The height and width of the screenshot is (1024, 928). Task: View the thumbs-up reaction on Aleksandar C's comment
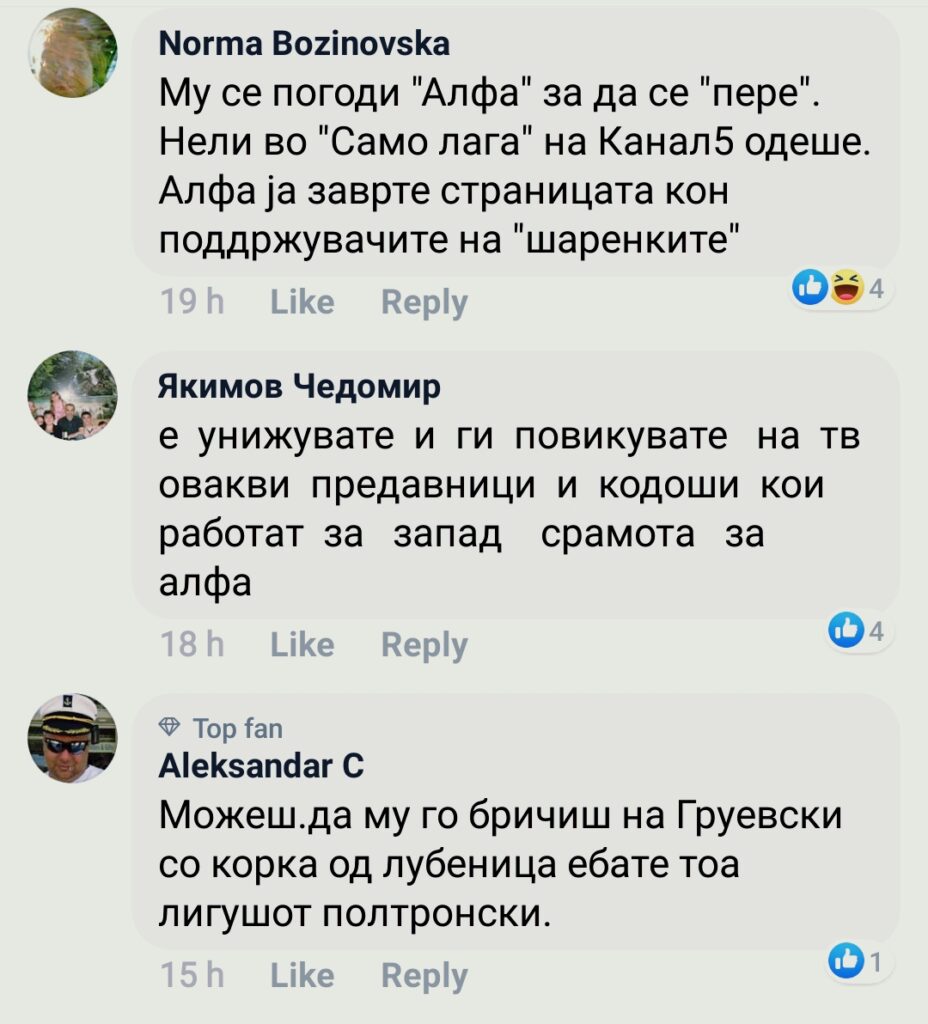click(x=855, y=963)
